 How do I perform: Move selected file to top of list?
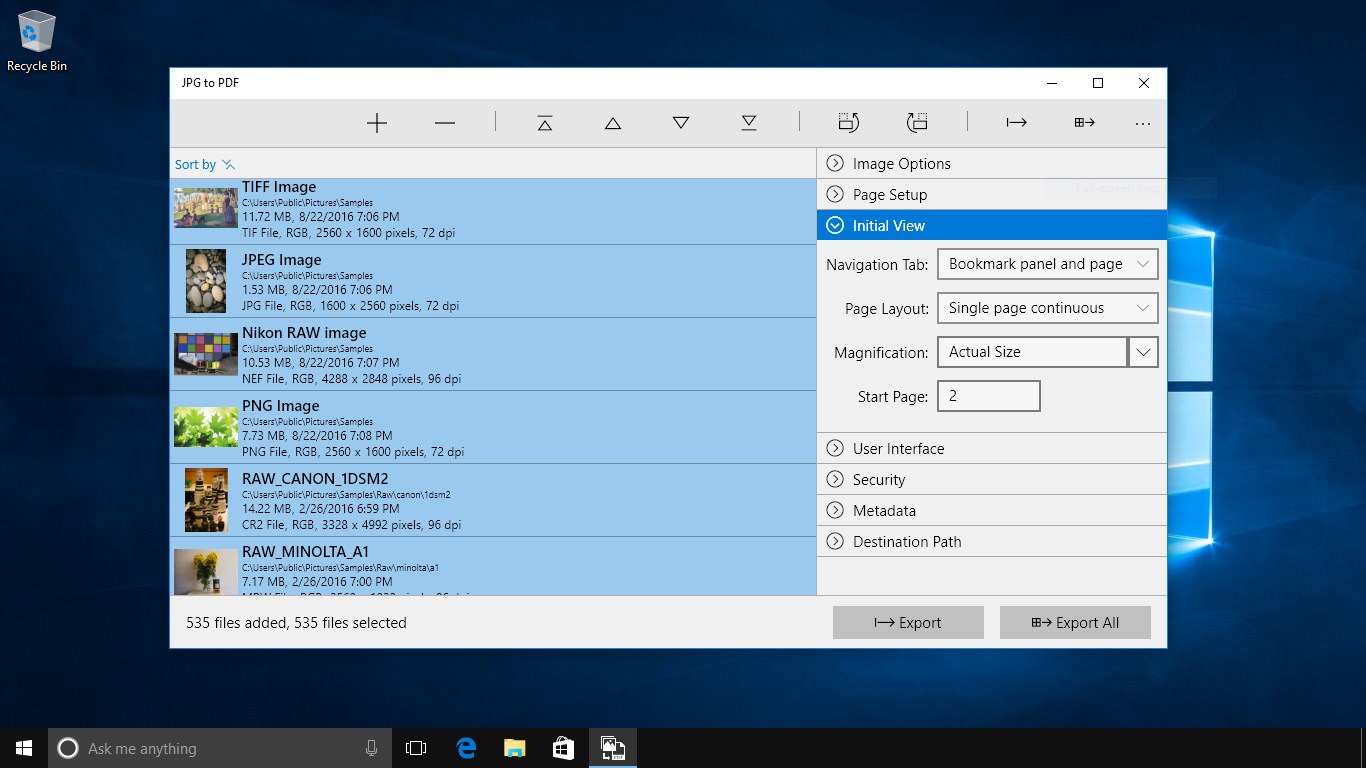[545, 123]
